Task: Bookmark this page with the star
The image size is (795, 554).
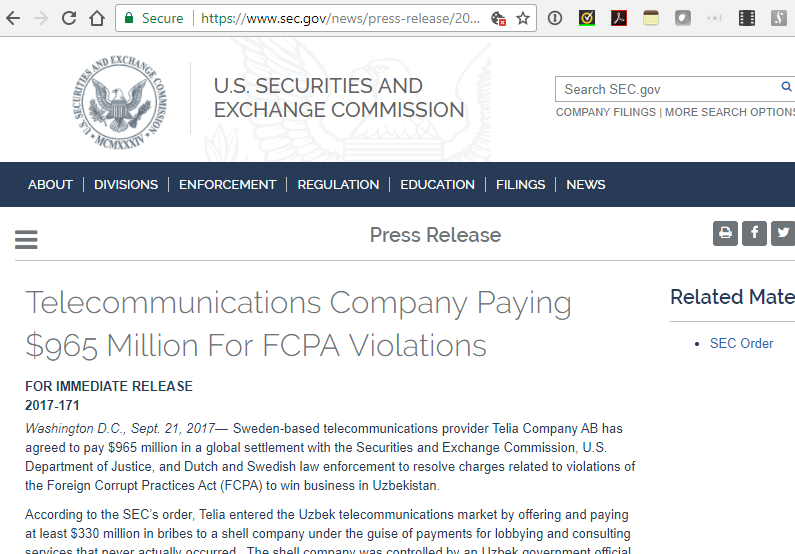Action: [x=523, y=18]
